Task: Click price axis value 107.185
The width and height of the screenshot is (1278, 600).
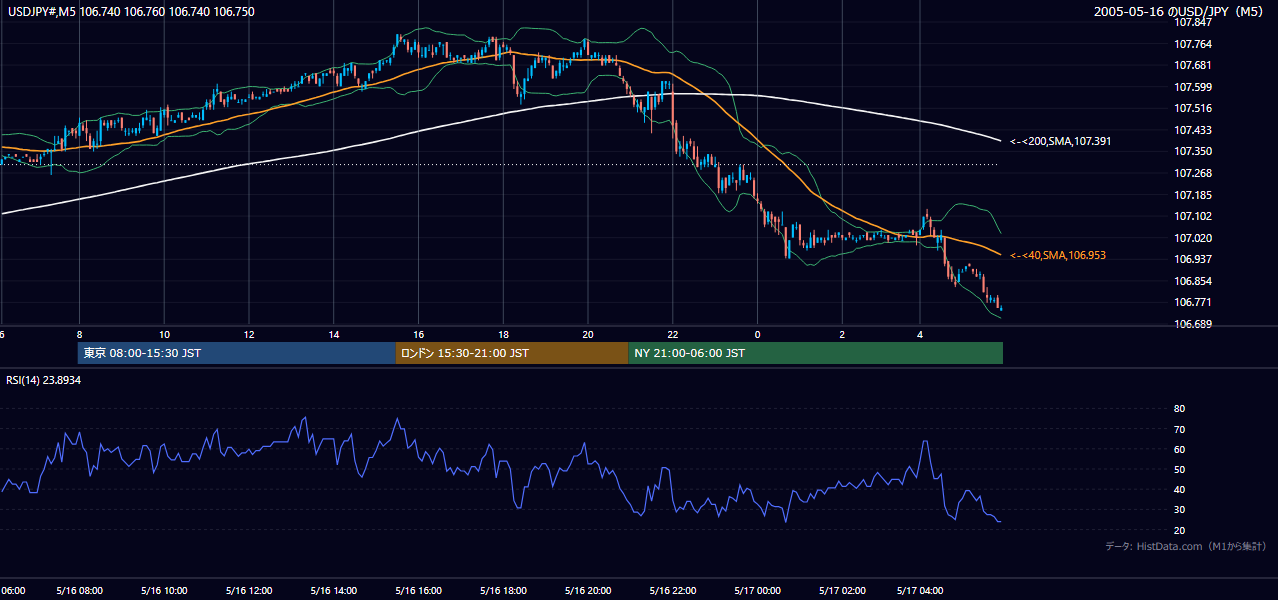Action: (x=1193, y=195)
